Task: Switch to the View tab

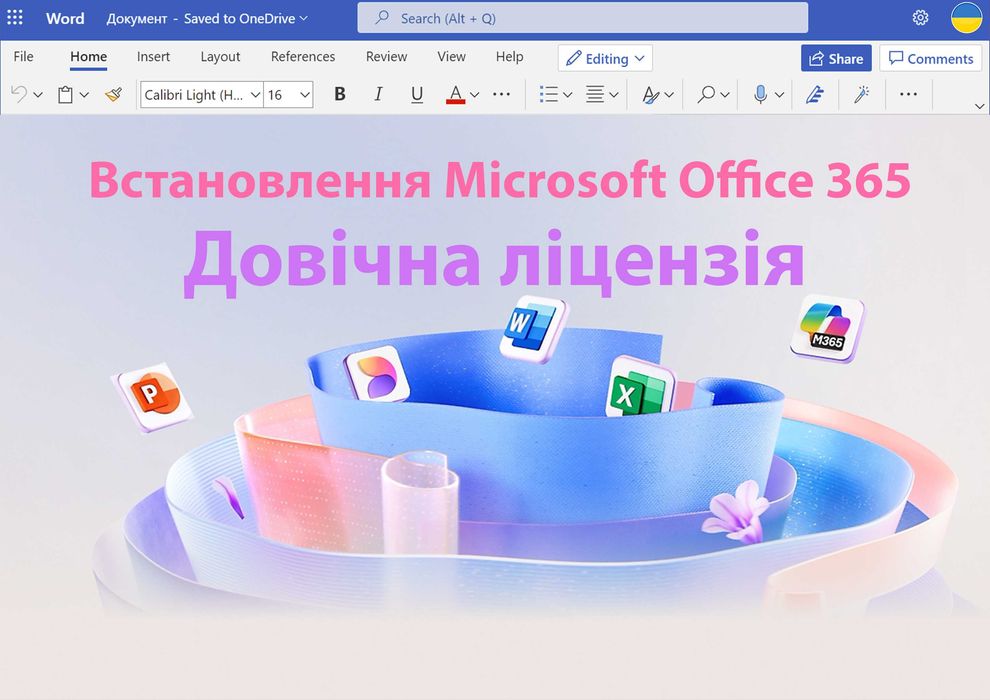Action: click(451, 57)
